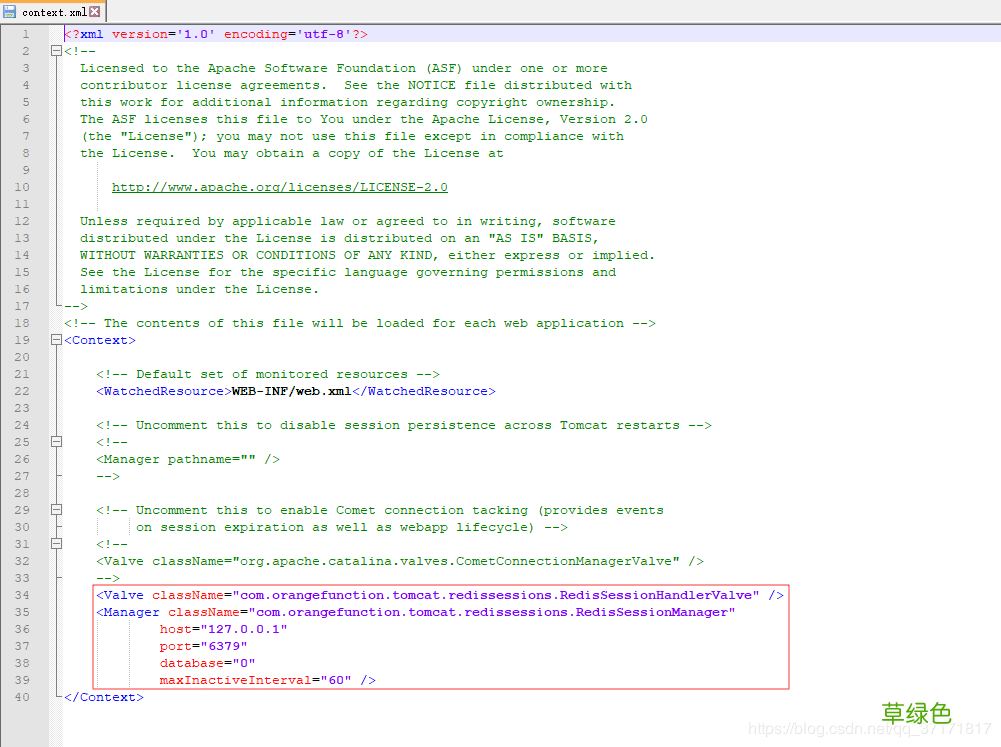Click the 'Uncomment this to disable session persistence' comment

pyautogui.click(x=404, y=425)
